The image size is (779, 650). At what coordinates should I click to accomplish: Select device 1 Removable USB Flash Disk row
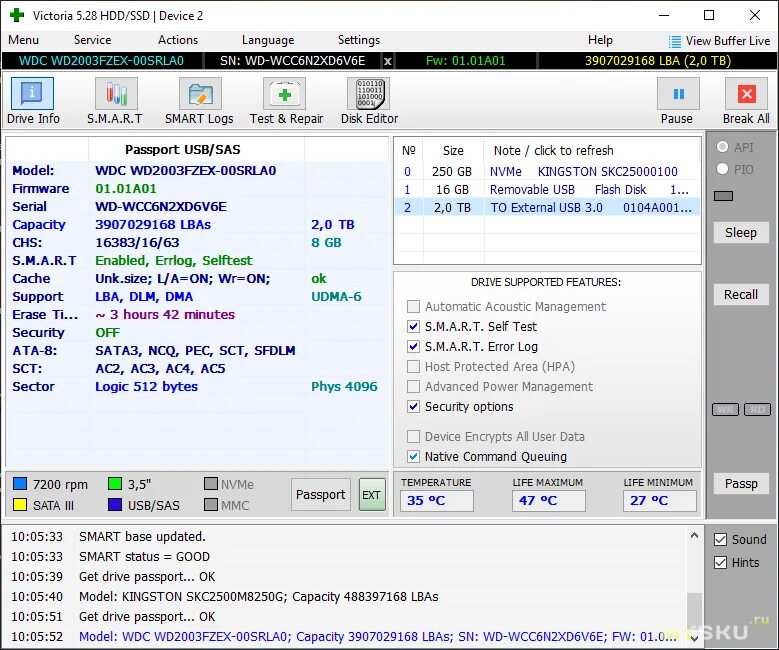tap(547, 189)
